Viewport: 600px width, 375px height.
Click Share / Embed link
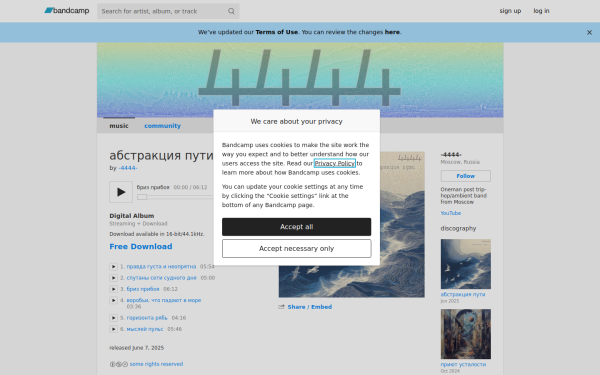(310, 307)
